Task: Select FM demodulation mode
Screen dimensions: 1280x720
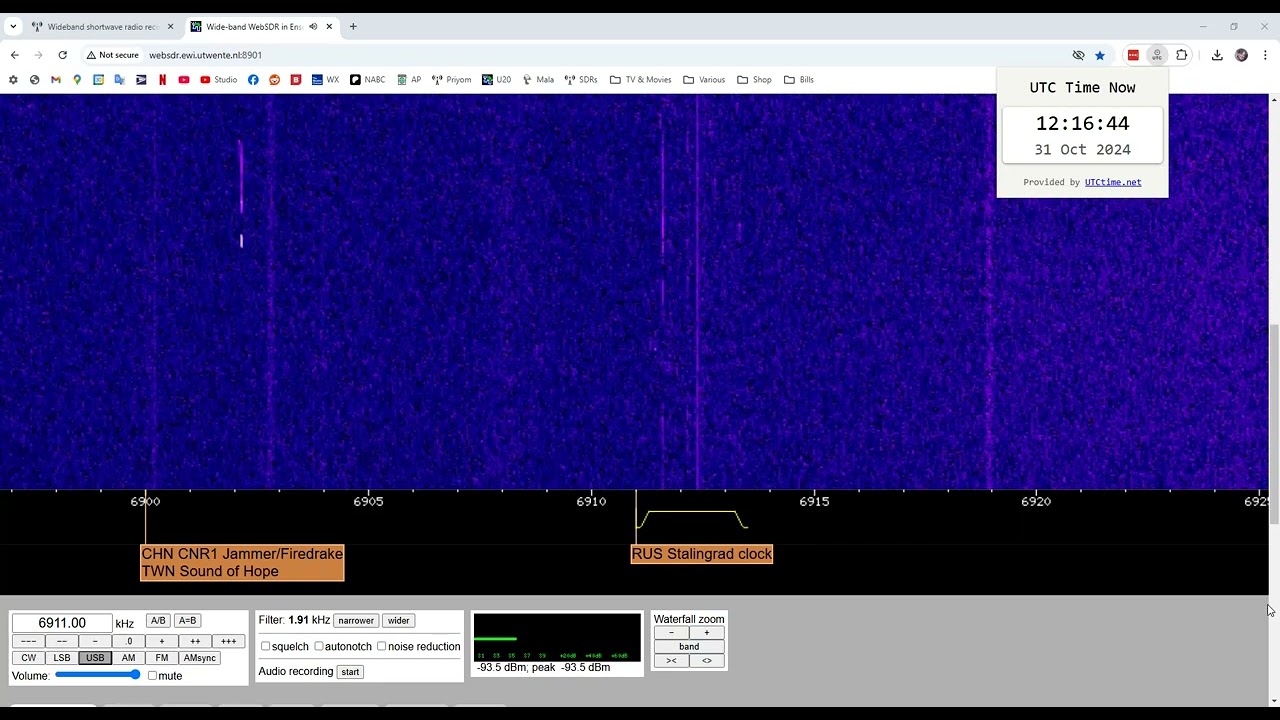Action: tap(162, 658)
